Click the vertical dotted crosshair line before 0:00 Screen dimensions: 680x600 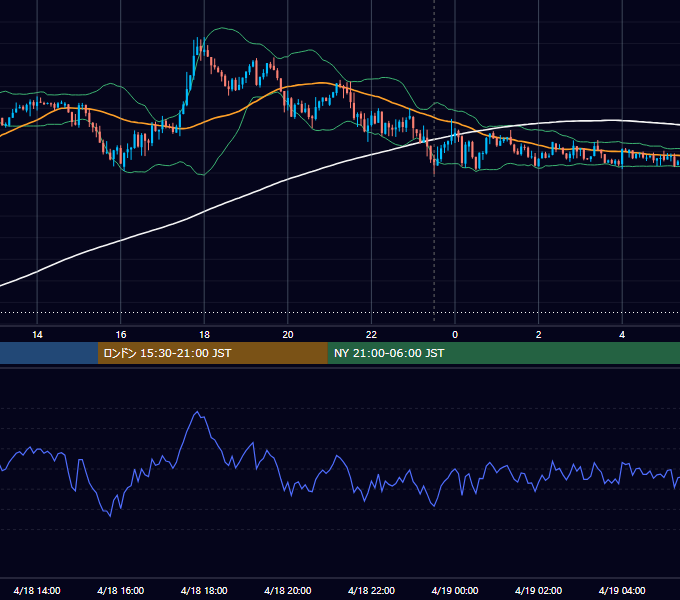(x=434, y=160)
